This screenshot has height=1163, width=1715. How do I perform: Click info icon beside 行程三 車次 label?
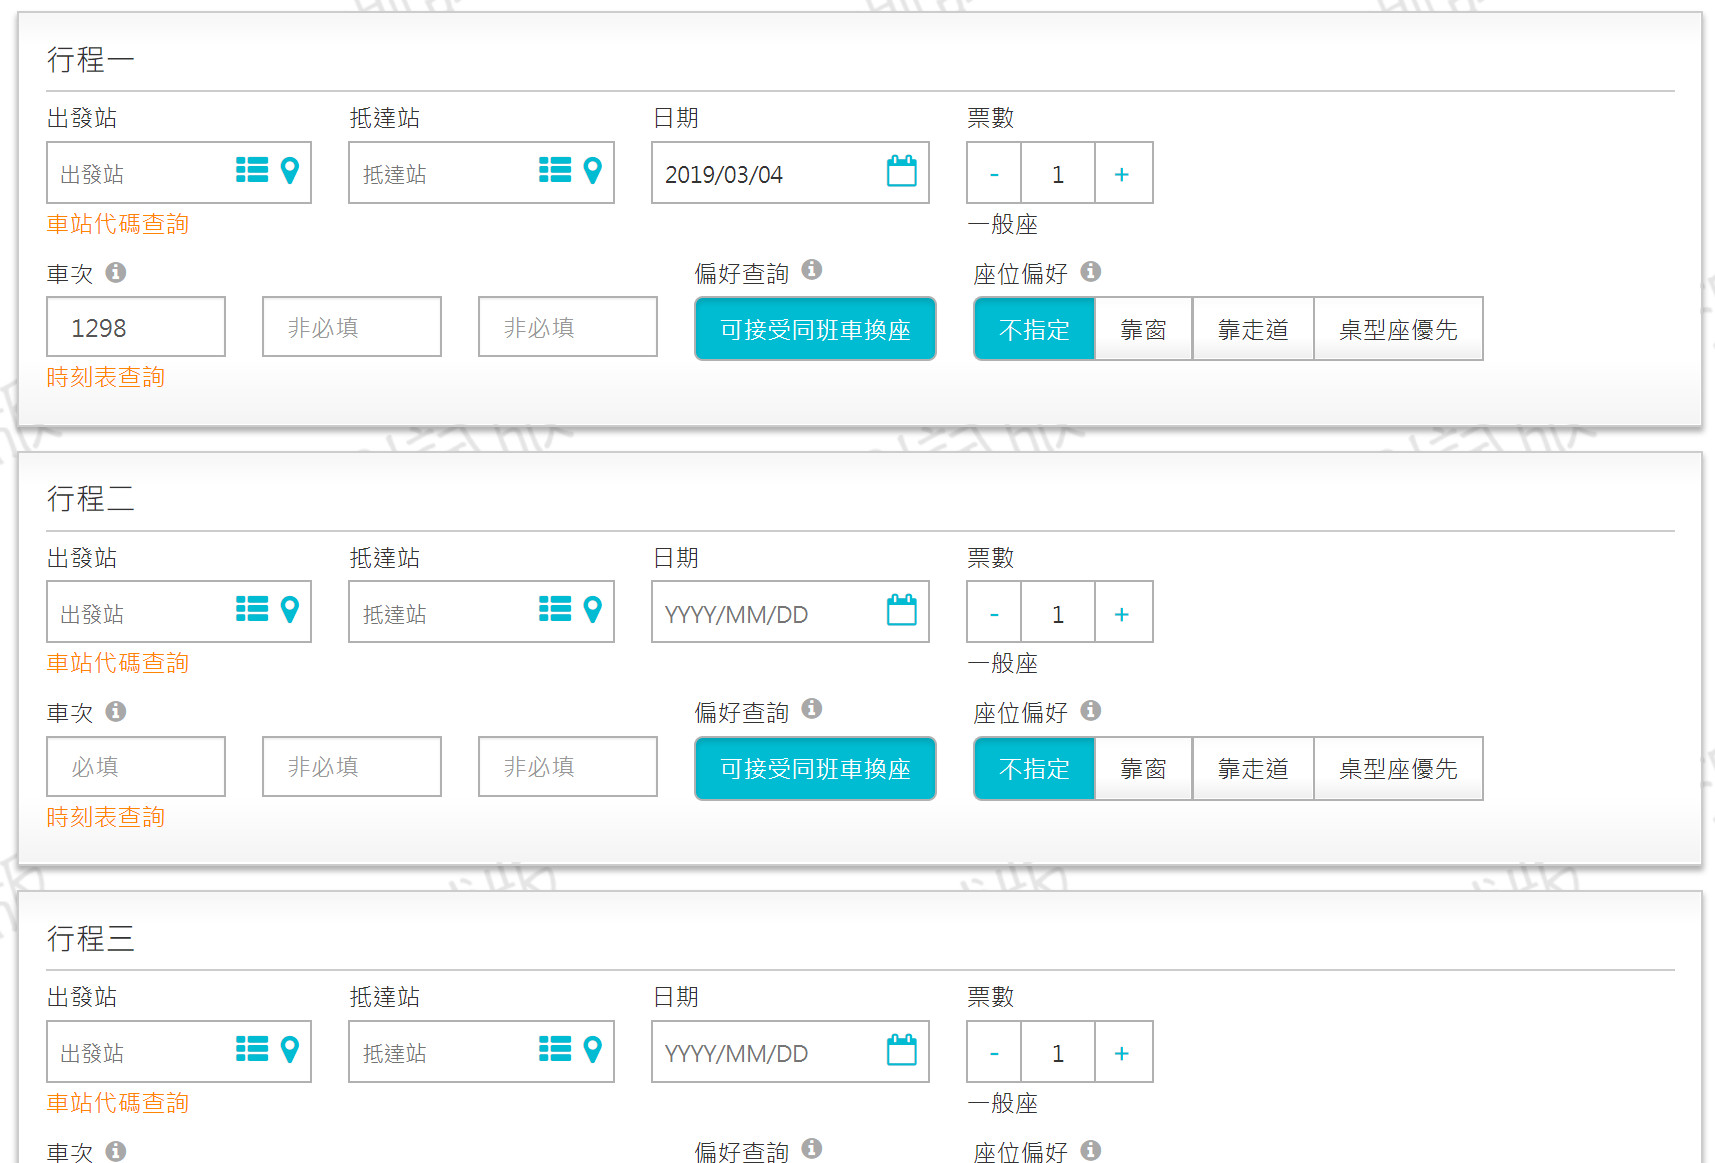point(116,1151)
